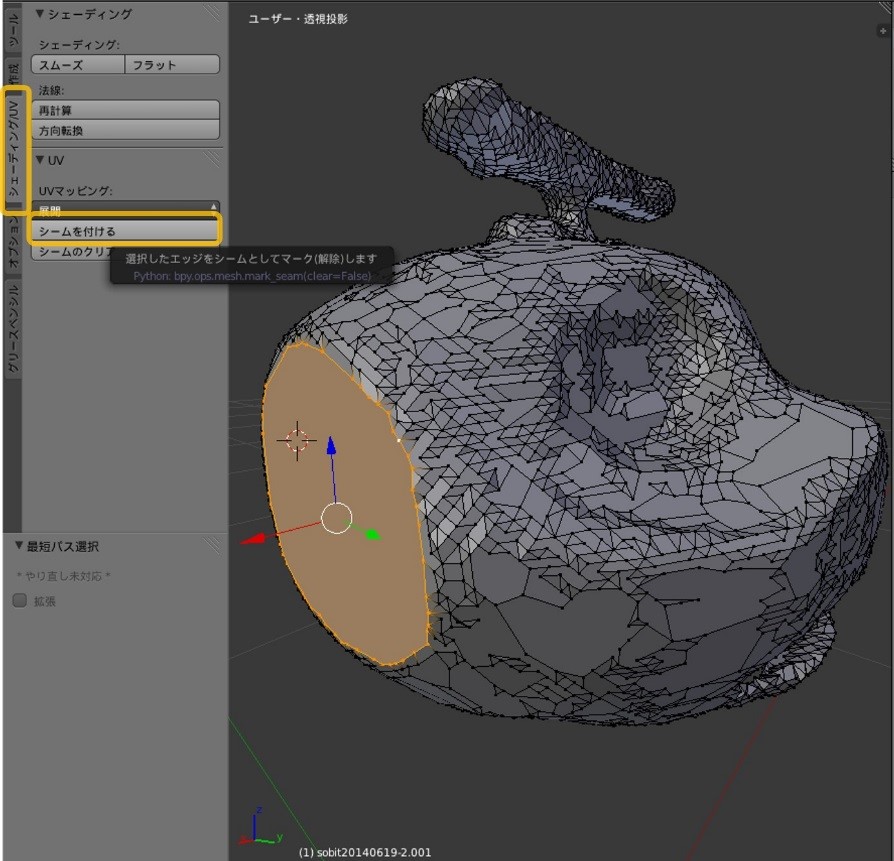Enable the 拡張 checkbox
Image resolution: width=894 pixels, height=861 pixels.
pos(20,601)
